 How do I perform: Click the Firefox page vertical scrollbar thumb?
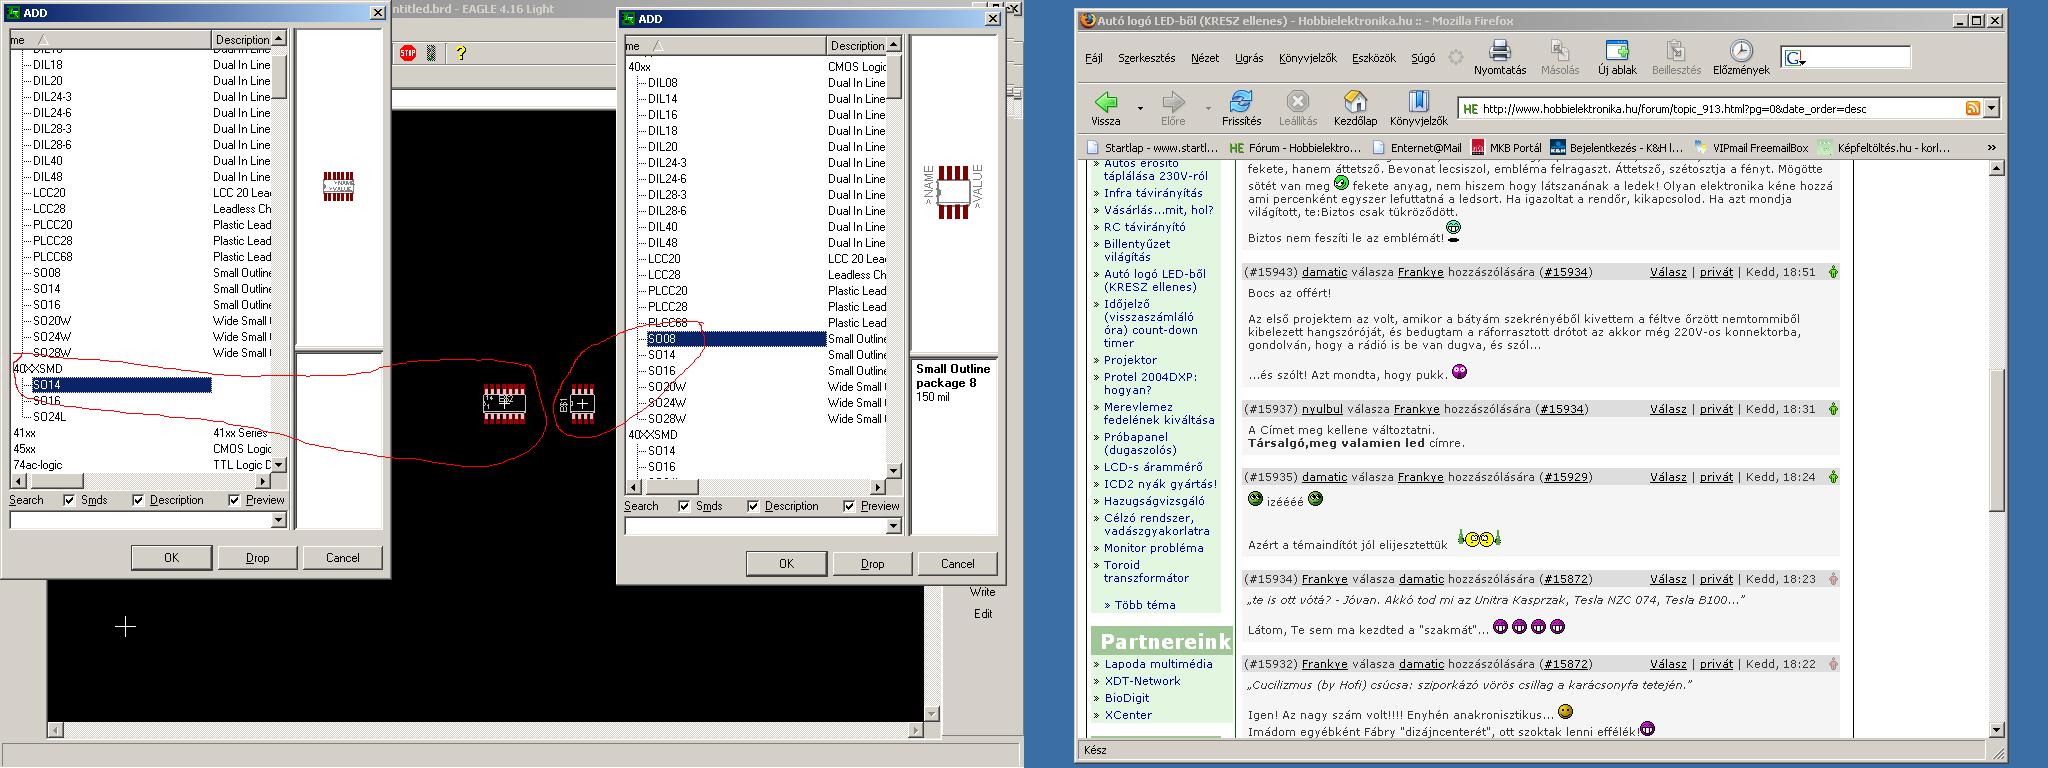(1998, 440)
